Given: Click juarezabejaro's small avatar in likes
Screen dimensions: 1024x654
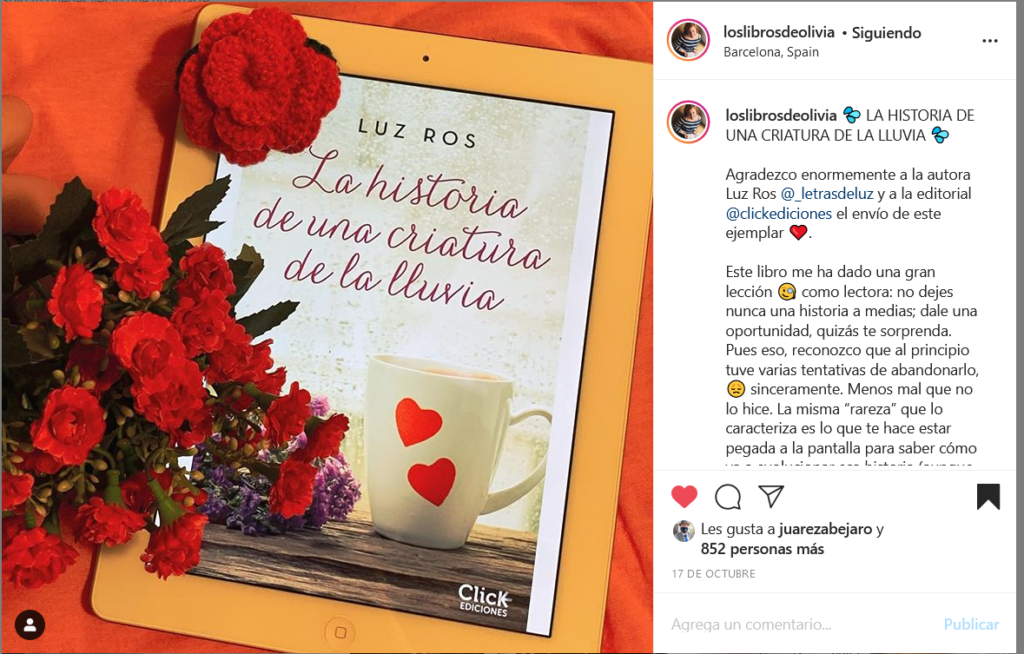Looking at the screenshot, I should [684, 531].
